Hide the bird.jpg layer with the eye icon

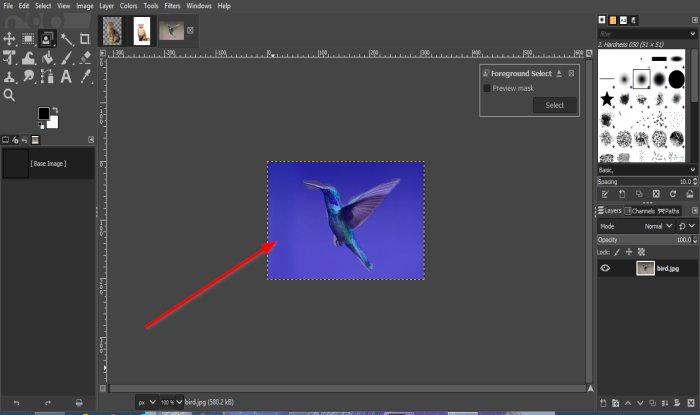(605, 268)
